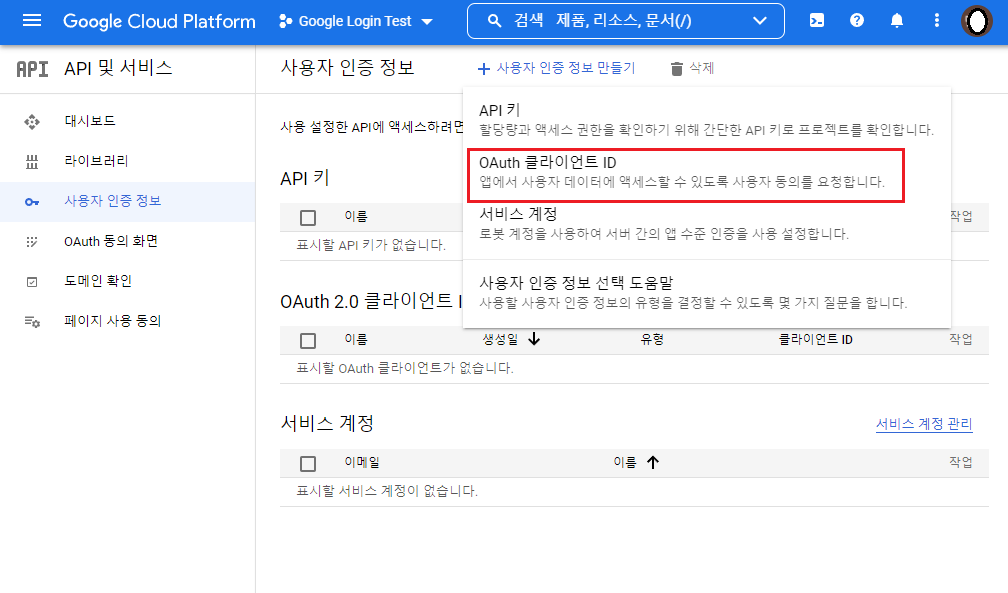Sort OAuth clients by 생성일 arrow
1008x593 pixels.
tap(534, 339)
